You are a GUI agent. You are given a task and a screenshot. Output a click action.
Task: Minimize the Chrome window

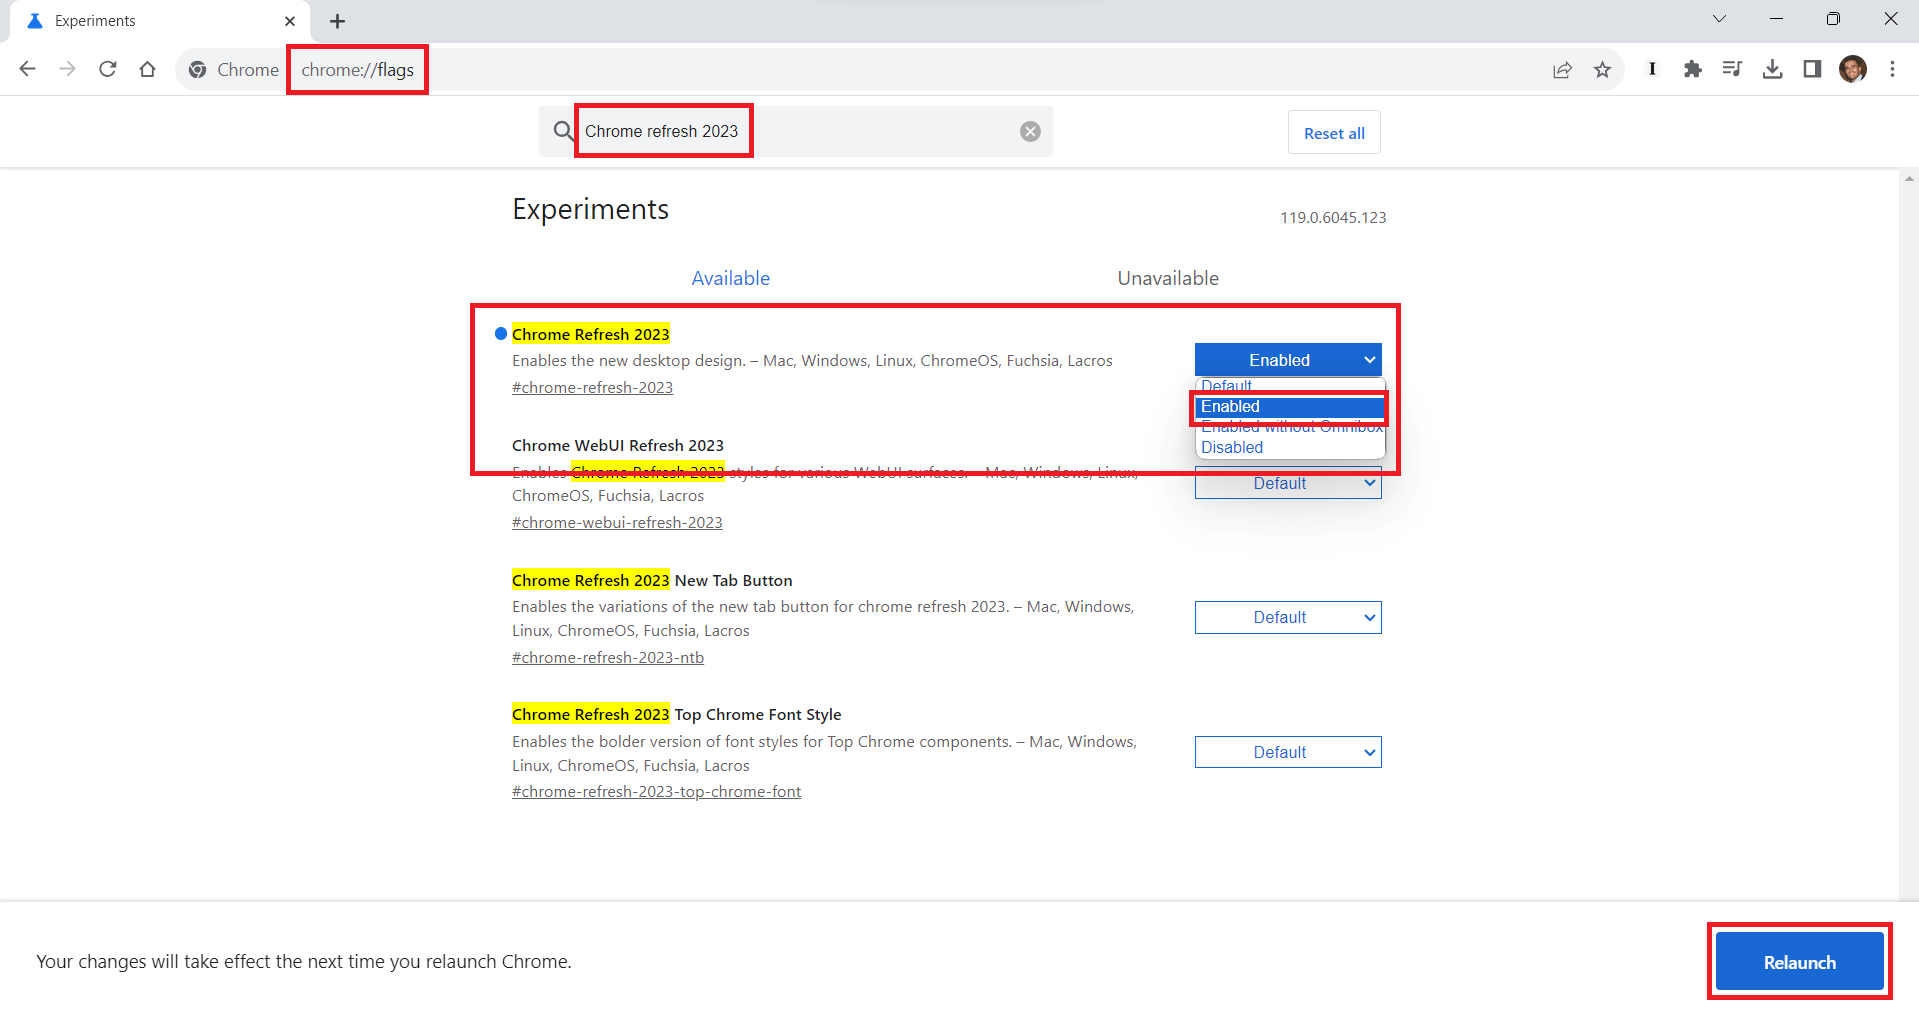tap(1776, 19)
